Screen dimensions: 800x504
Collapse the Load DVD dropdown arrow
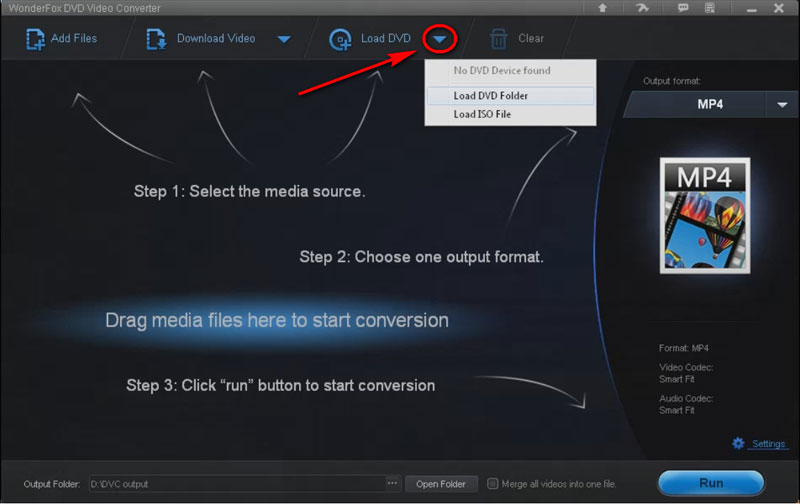439,39
